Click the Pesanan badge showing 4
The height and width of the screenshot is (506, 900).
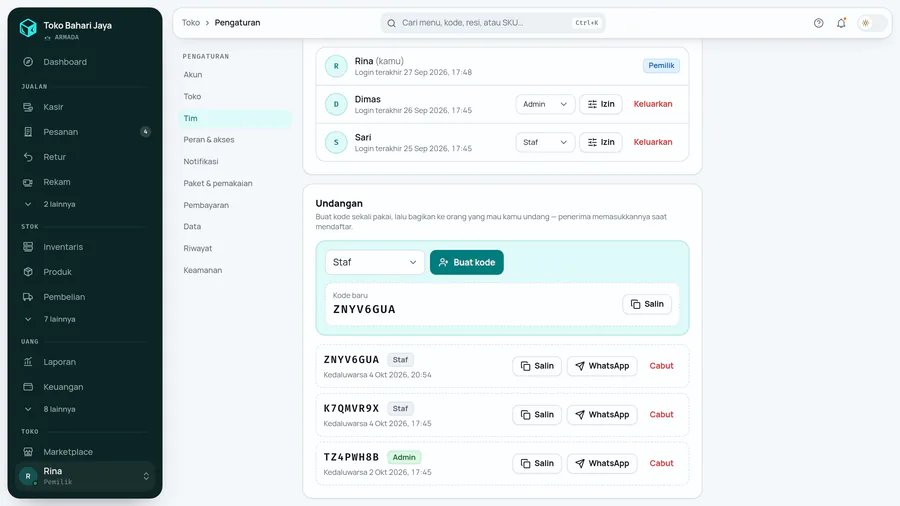(145, 132)
